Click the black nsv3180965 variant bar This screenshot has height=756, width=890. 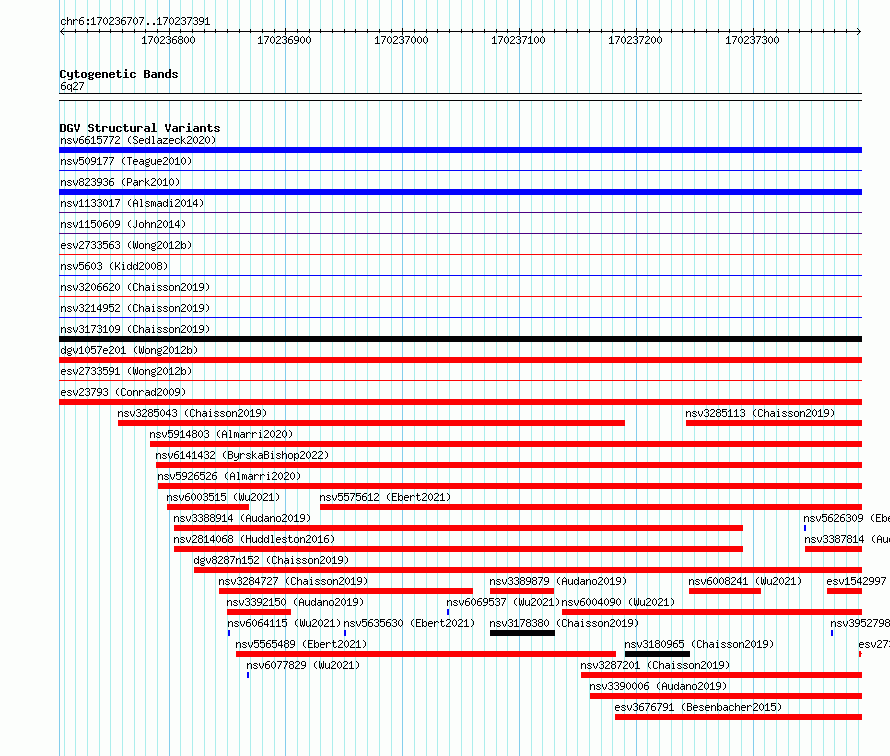(657, 654)
